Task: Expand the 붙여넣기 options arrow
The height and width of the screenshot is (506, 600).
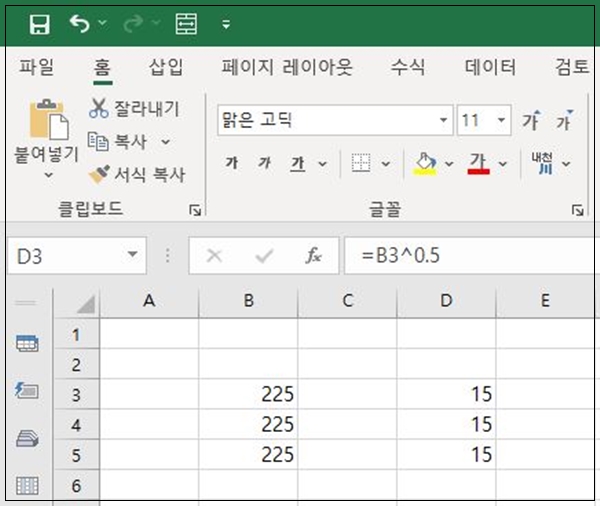Action: coord(48,175)
